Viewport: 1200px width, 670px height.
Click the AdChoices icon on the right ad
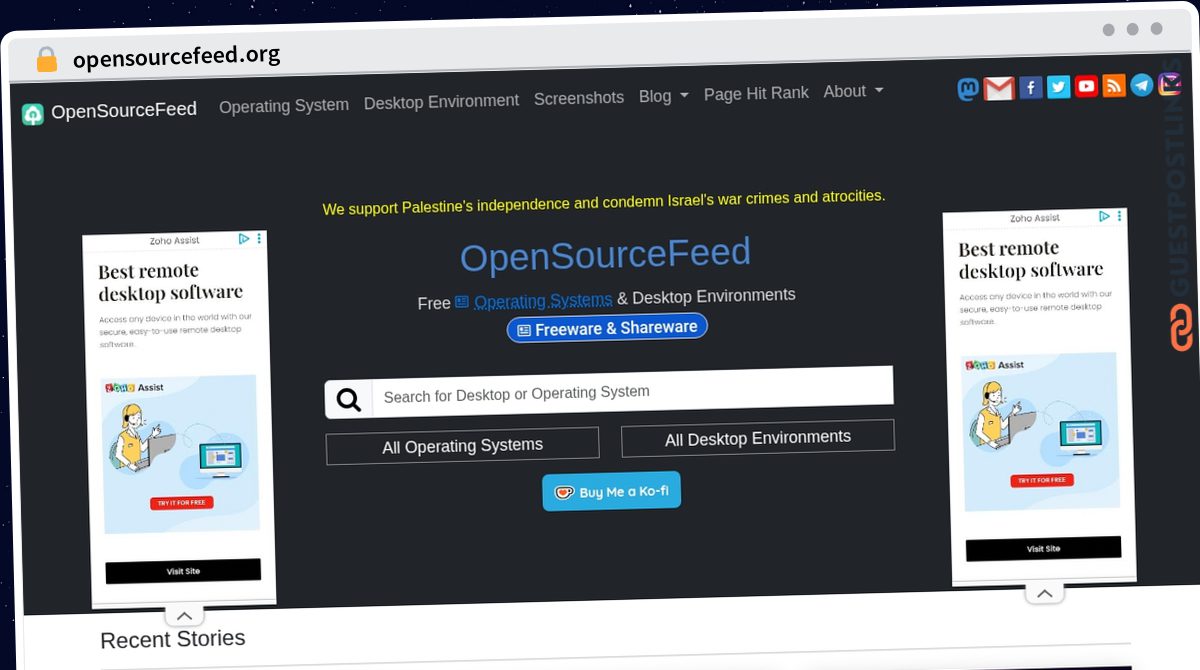pos(1104,216)
